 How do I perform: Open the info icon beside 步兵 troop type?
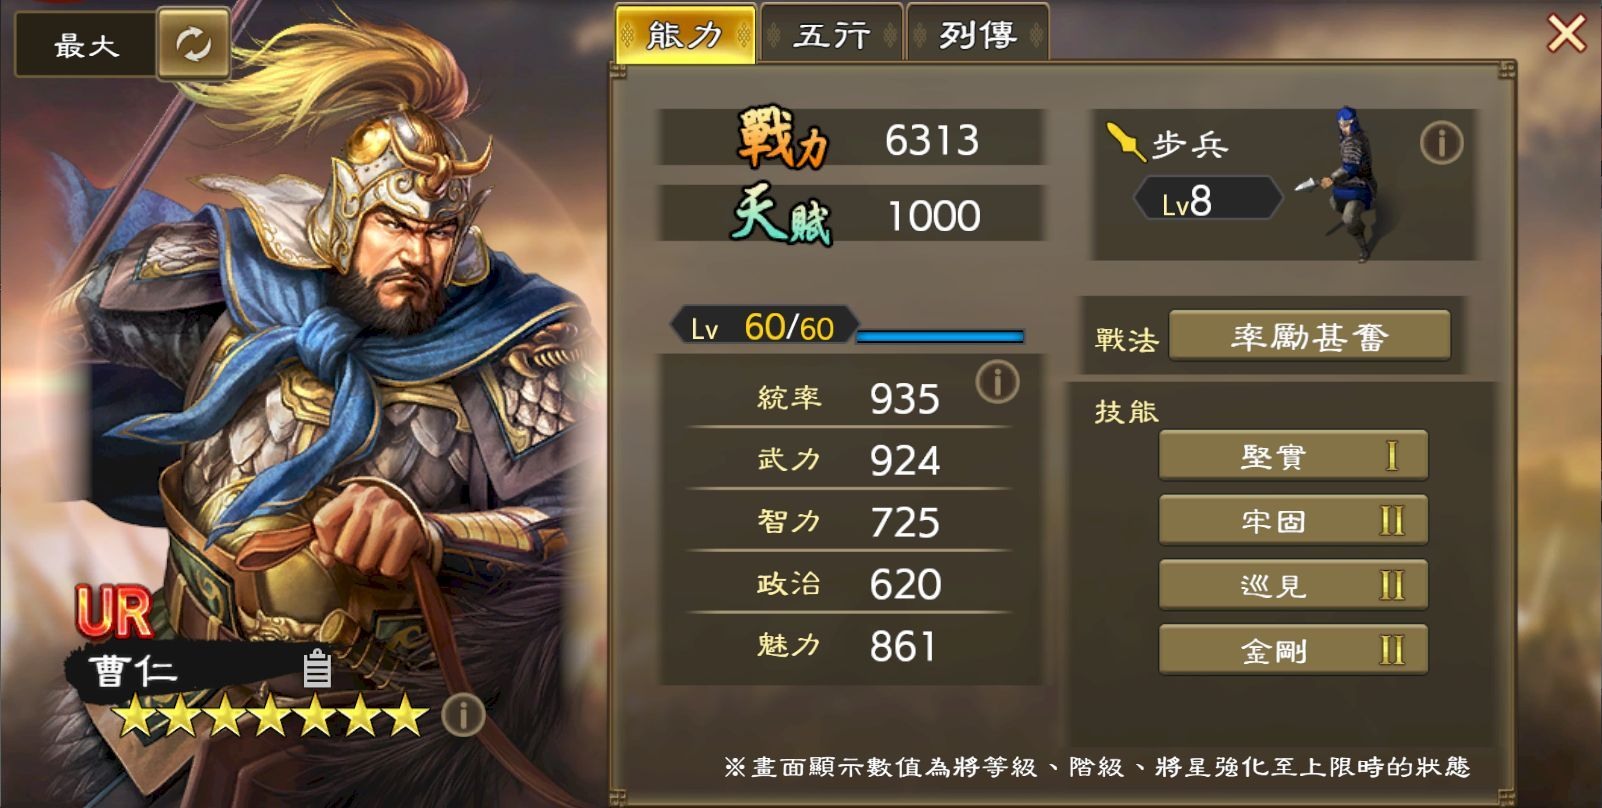1441,143
